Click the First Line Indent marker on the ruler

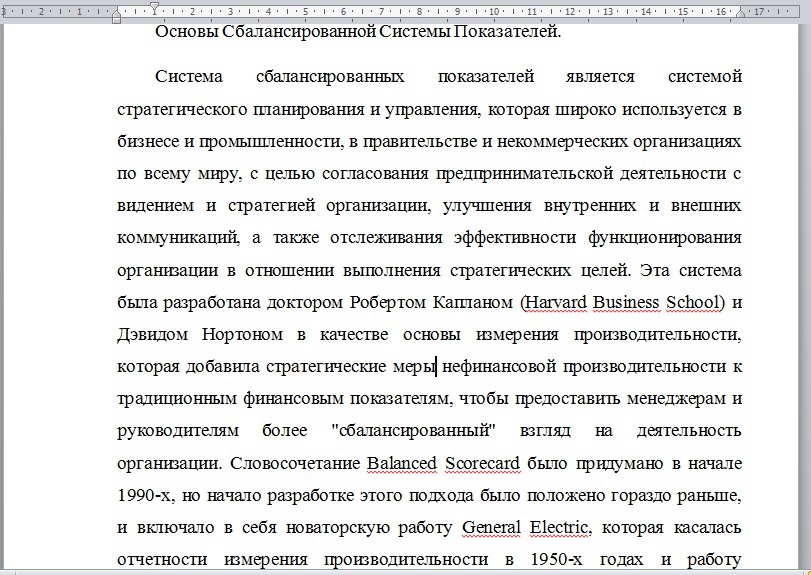[155, 8]
